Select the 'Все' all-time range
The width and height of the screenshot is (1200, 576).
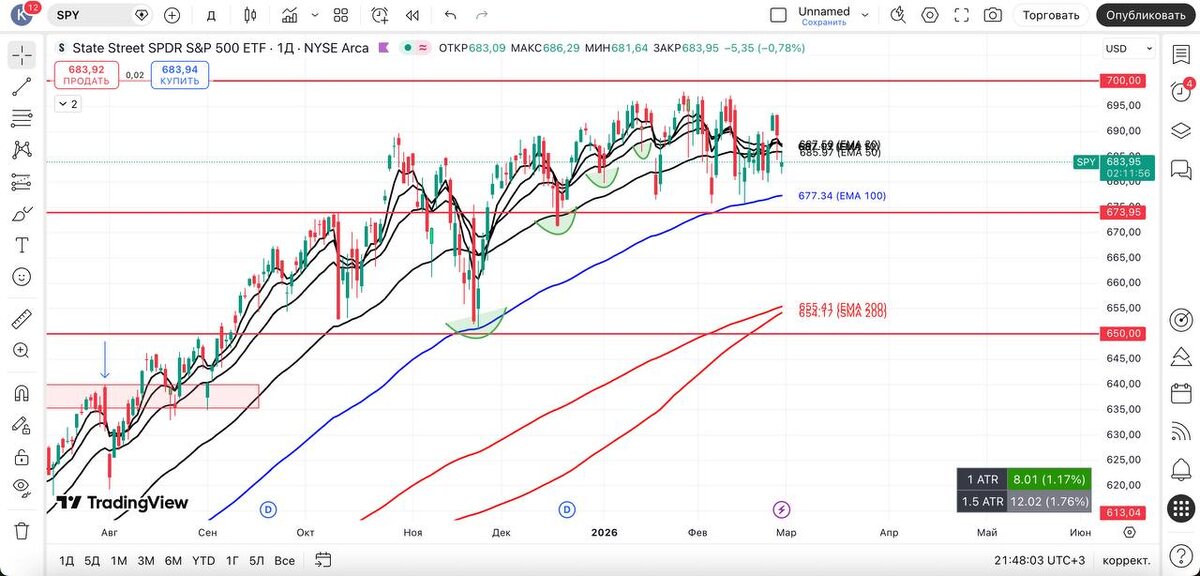285,560
